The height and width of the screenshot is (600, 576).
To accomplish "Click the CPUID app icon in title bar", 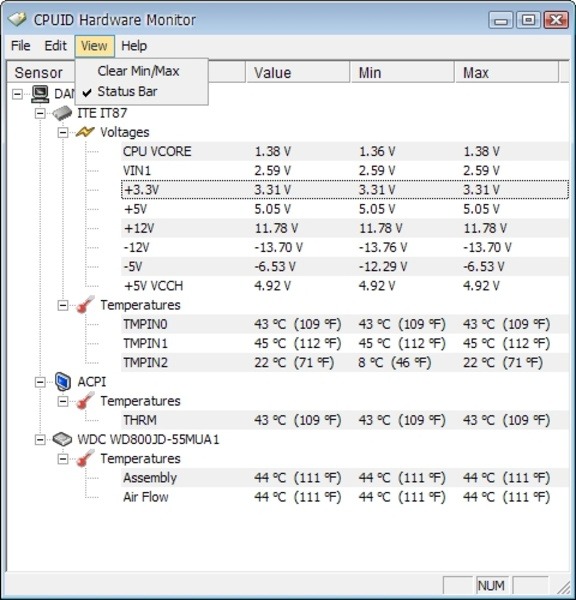I will [x=17, y=19].
